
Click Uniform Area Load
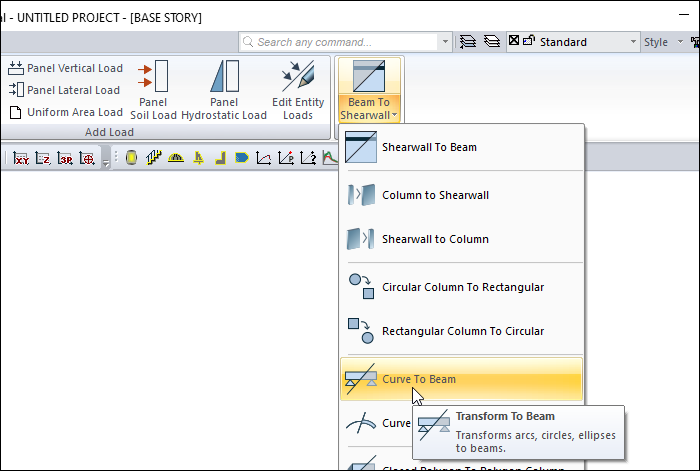(x=66, y=112)
